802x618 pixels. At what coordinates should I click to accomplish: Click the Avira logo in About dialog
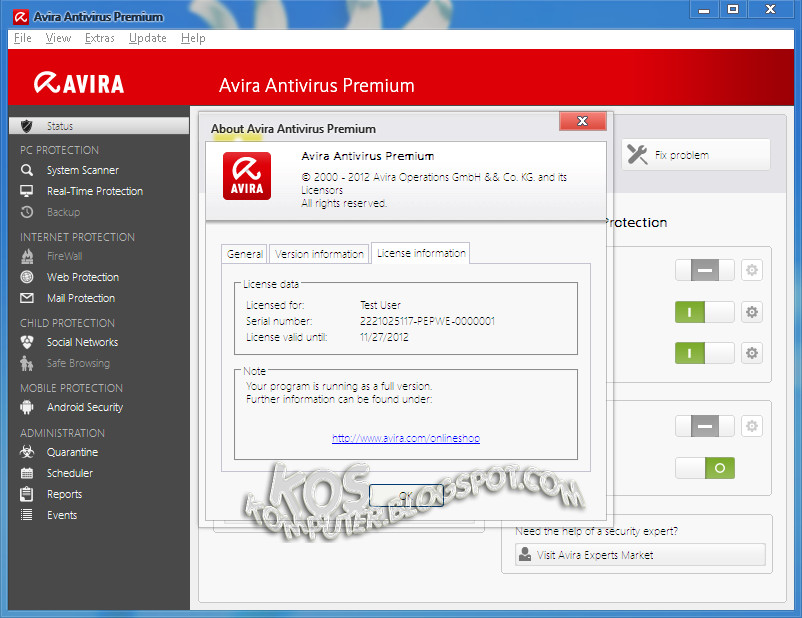(247, 176)
